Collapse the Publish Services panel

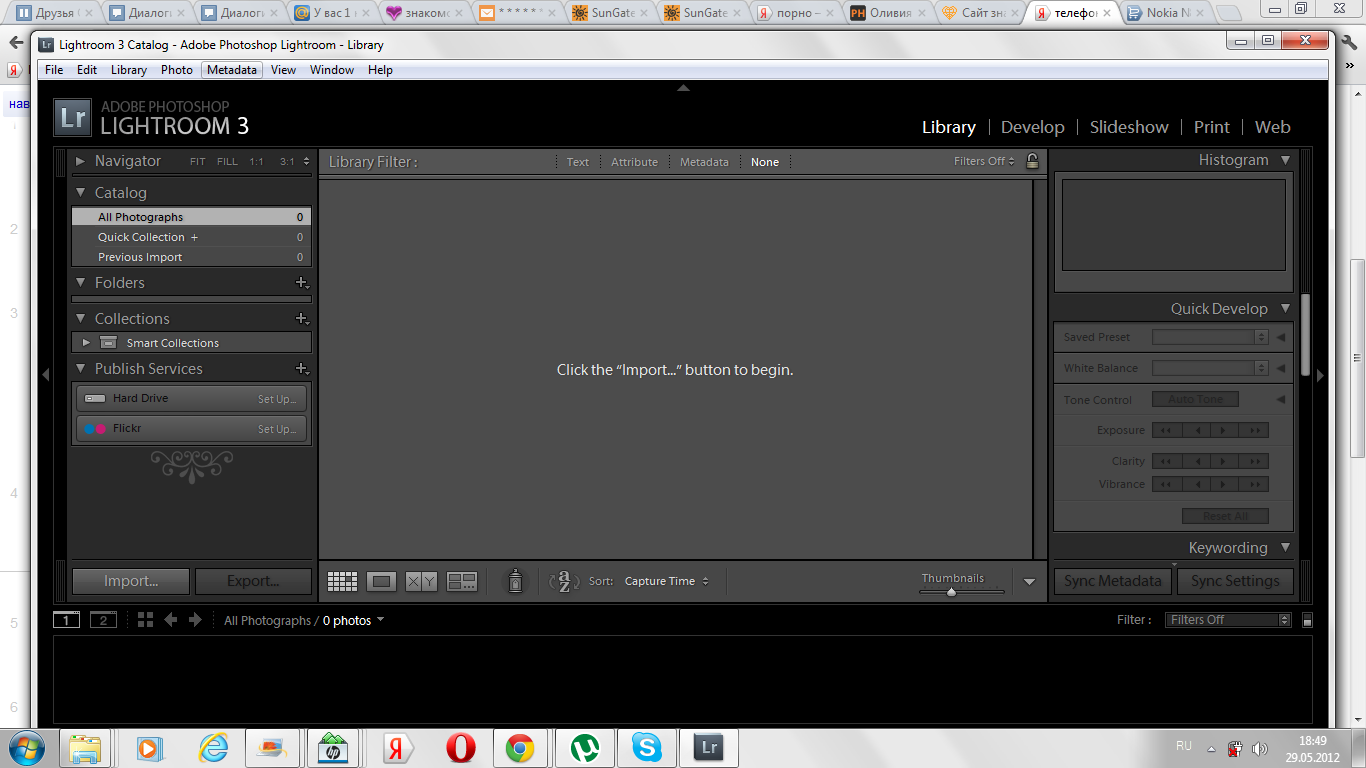point(81,369)
